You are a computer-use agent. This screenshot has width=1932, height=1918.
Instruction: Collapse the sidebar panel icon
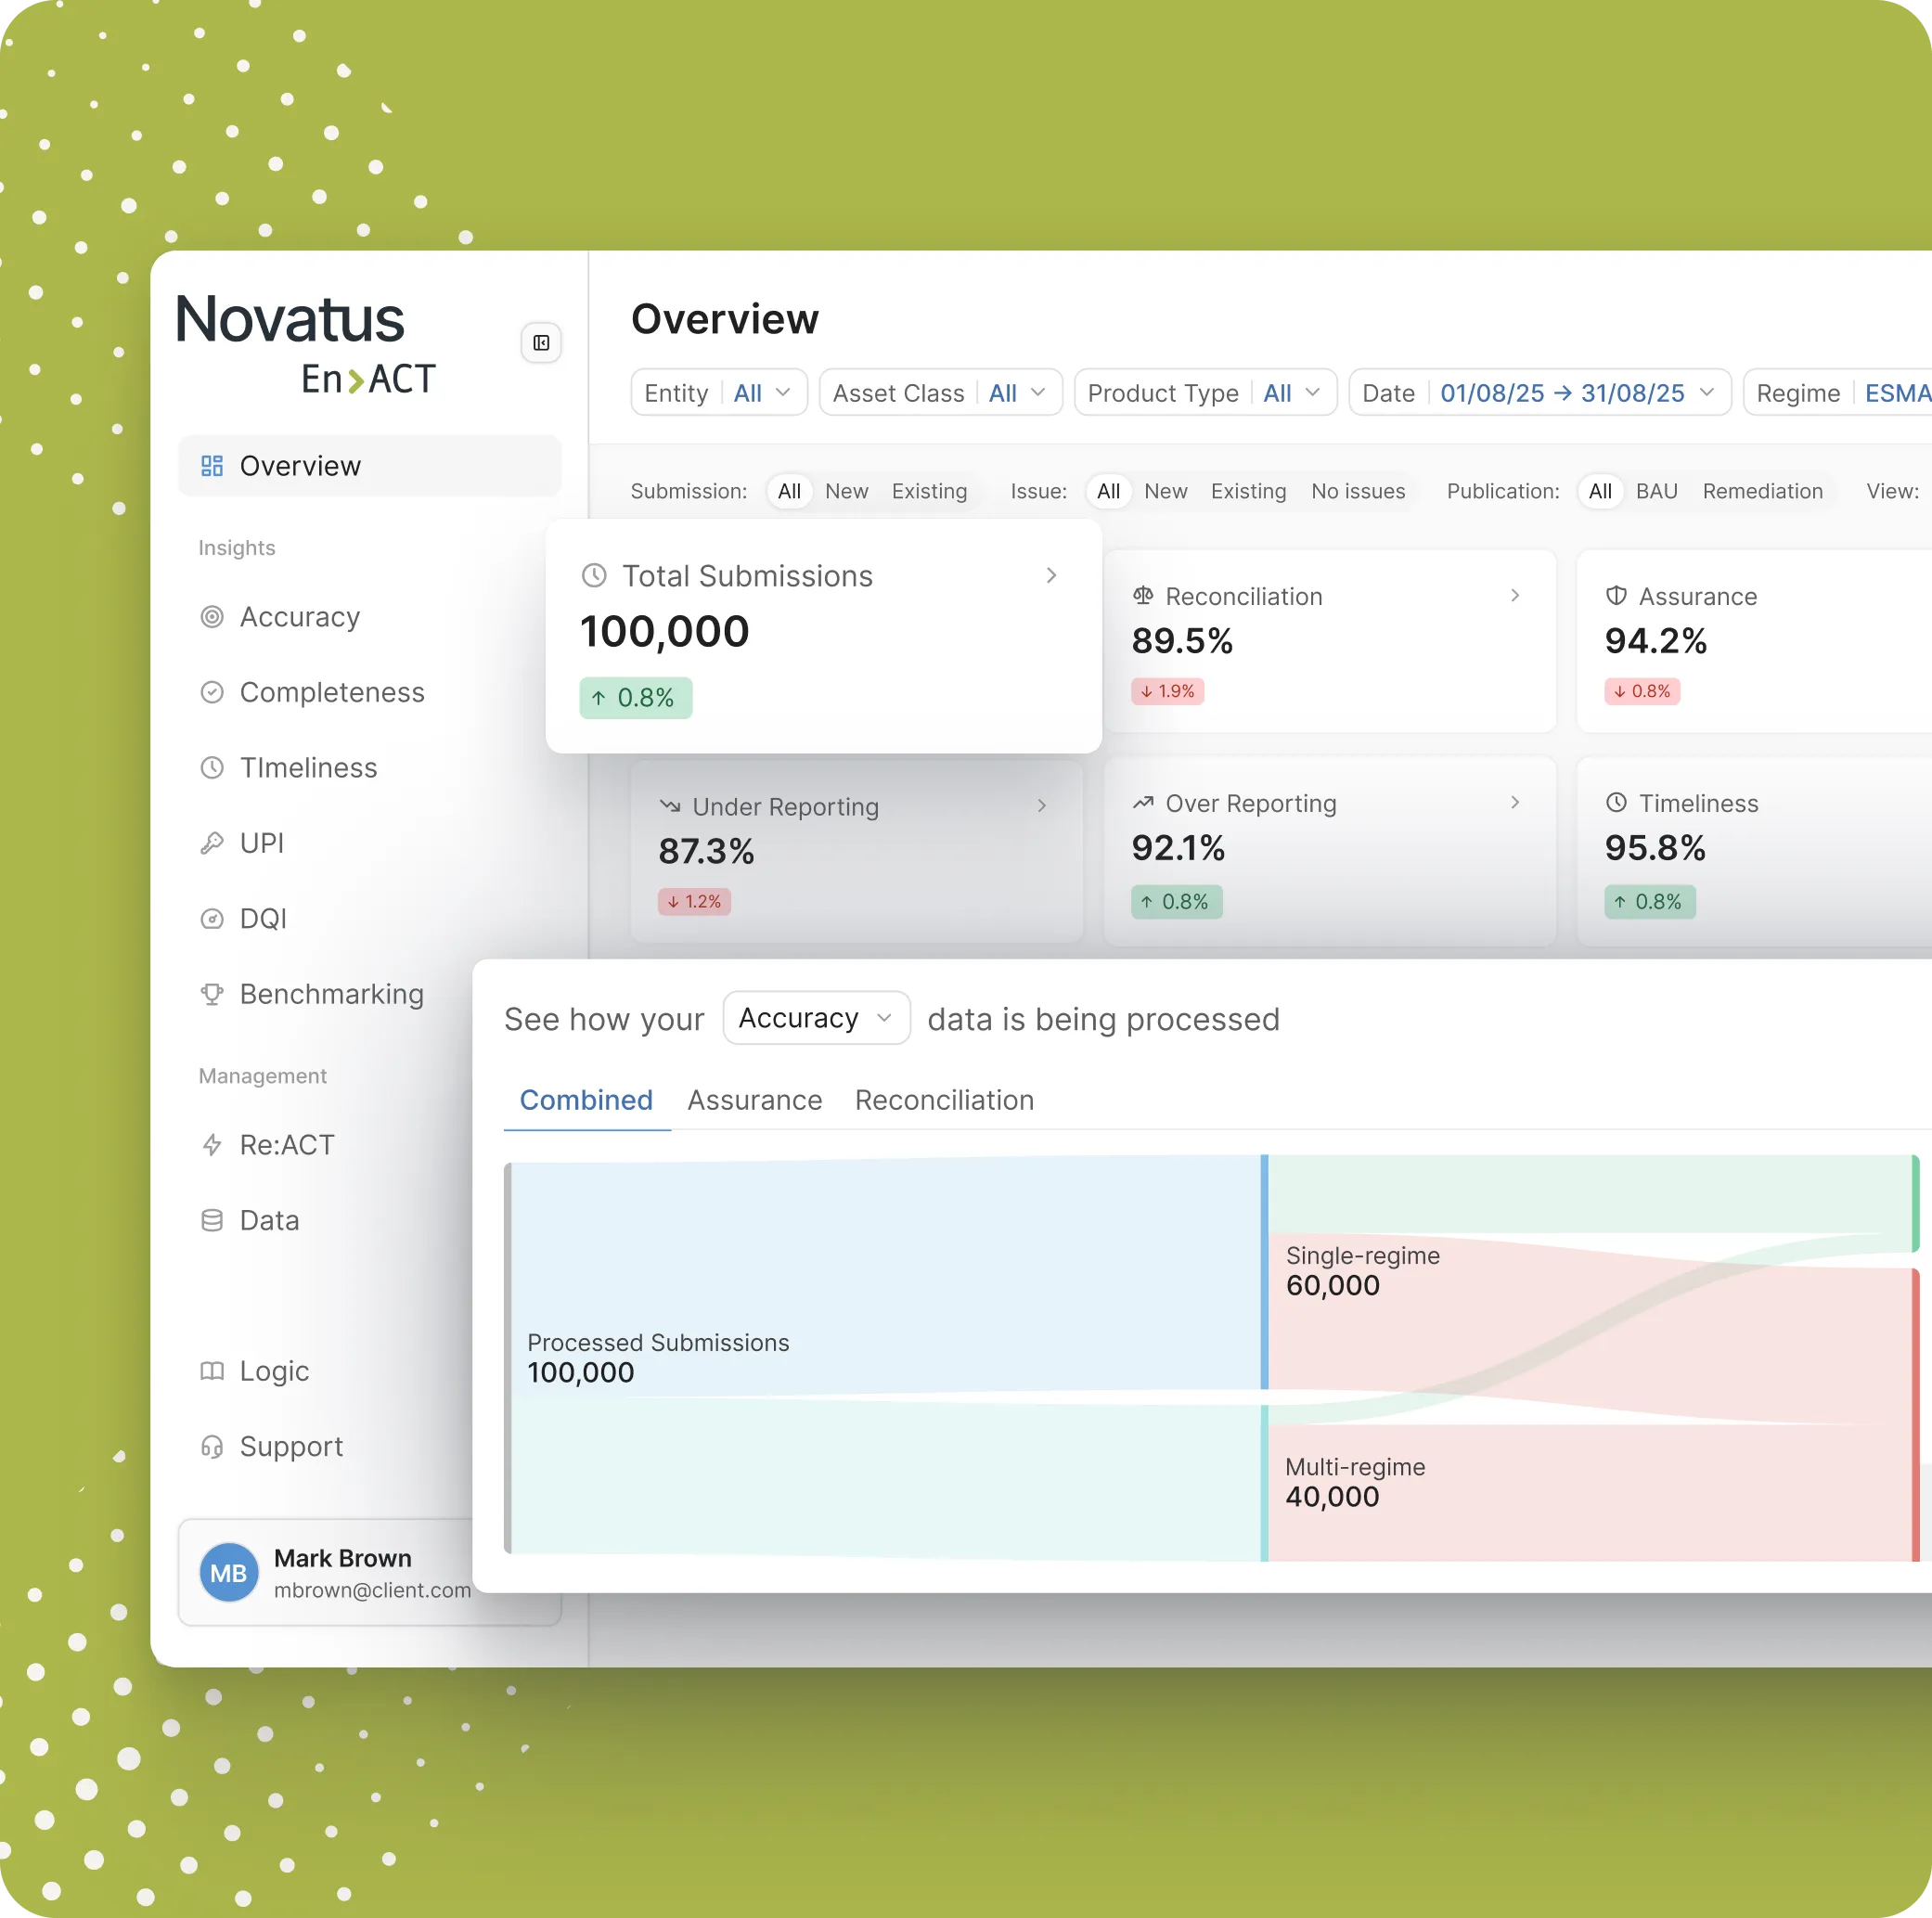click(541, 343)
